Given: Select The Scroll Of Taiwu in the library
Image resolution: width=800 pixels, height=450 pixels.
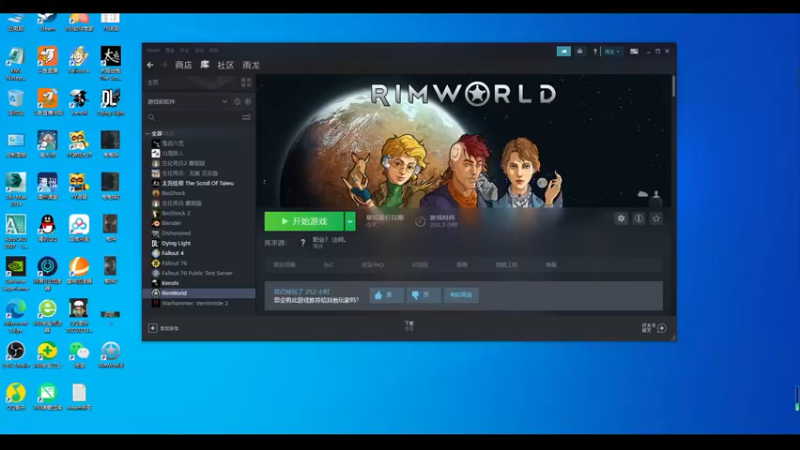Looking at the screenshot, I should (199, 183).
